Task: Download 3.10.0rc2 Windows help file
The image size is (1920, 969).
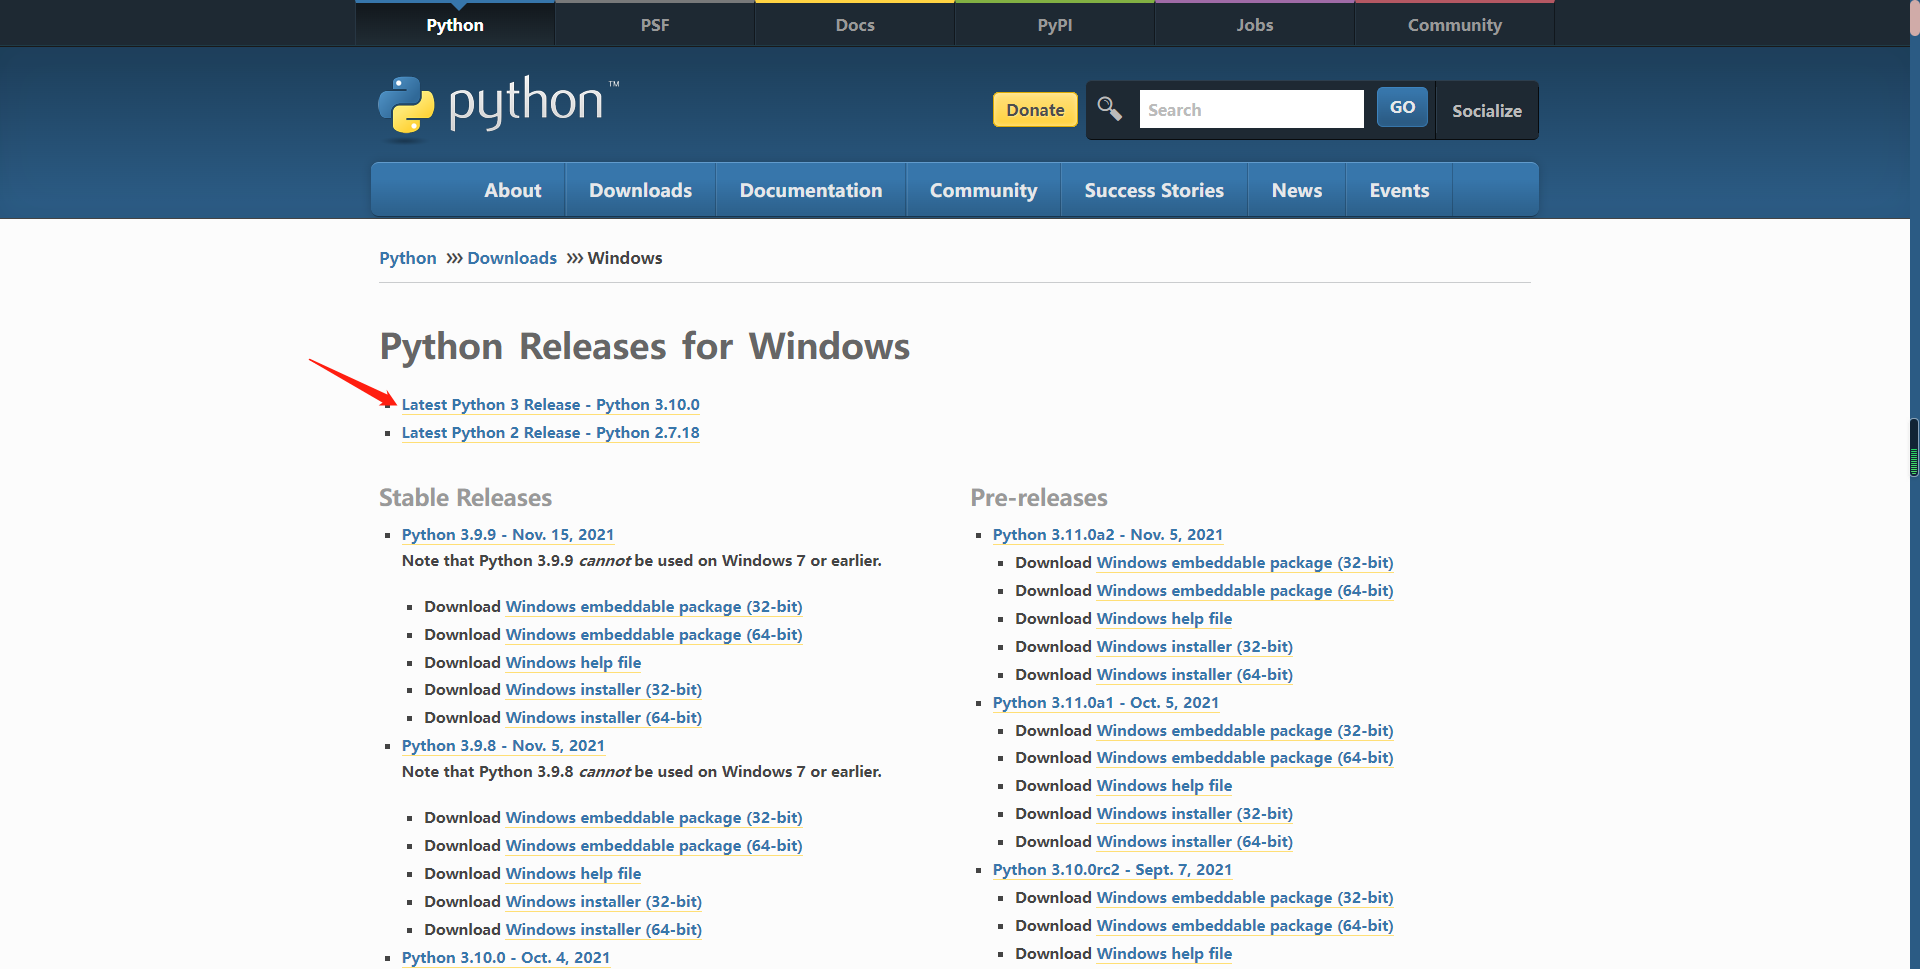Action: pos(1164,954)
